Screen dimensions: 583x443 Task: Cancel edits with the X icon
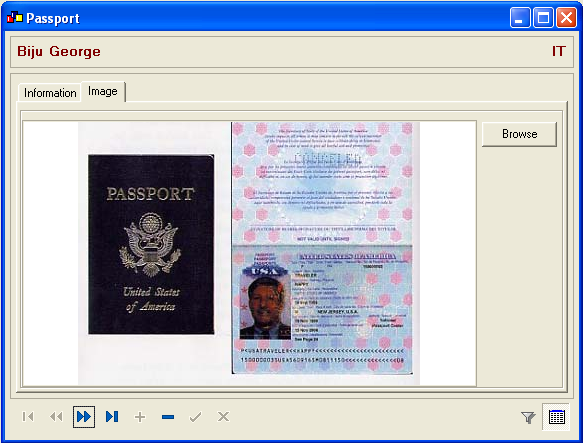pyautogui.click(x=223, y=417)
